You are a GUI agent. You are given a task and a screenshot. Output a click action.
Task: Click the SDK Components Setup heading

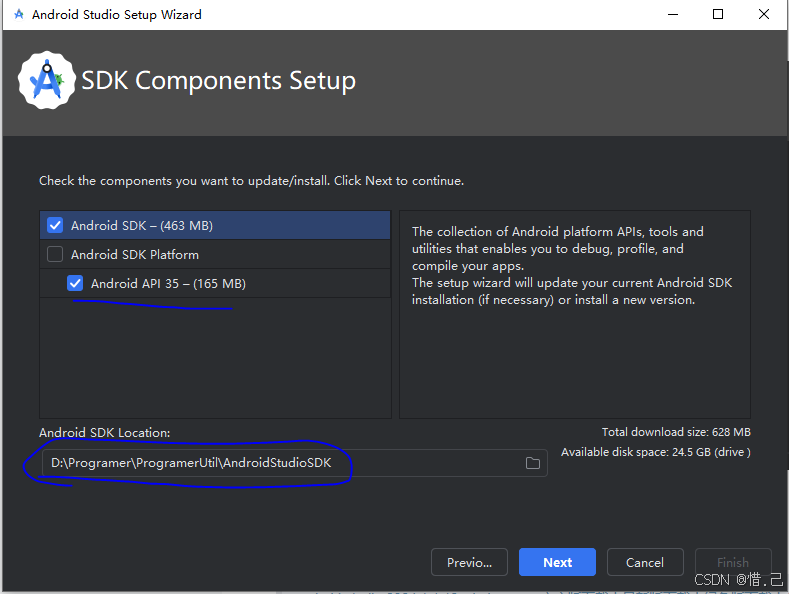218,81
